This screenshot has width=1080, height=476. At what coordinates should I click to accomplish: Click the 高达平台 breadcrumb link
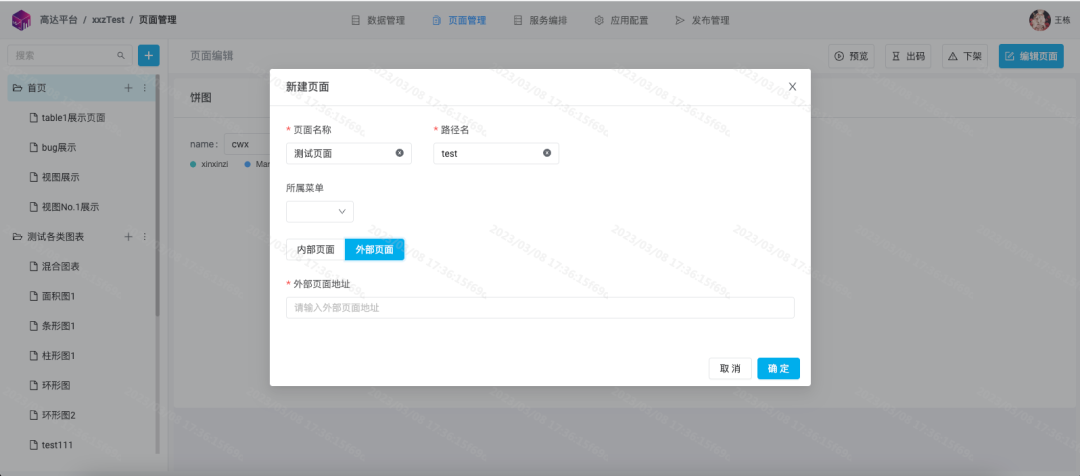[59, 20]
